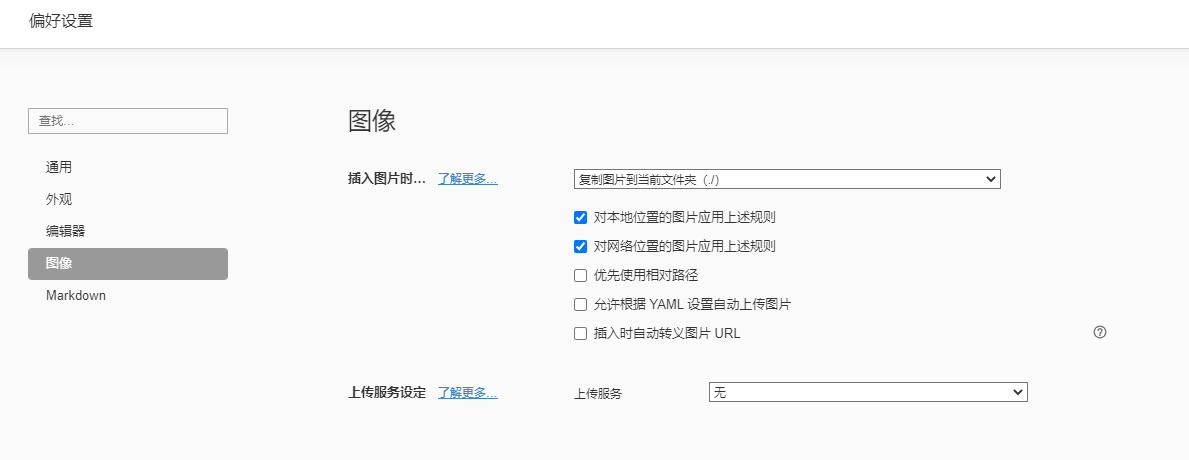The image size is (1189, 460).
Task: Enable 优先使用相对路径 checkbox
Action: click(580, 275)
